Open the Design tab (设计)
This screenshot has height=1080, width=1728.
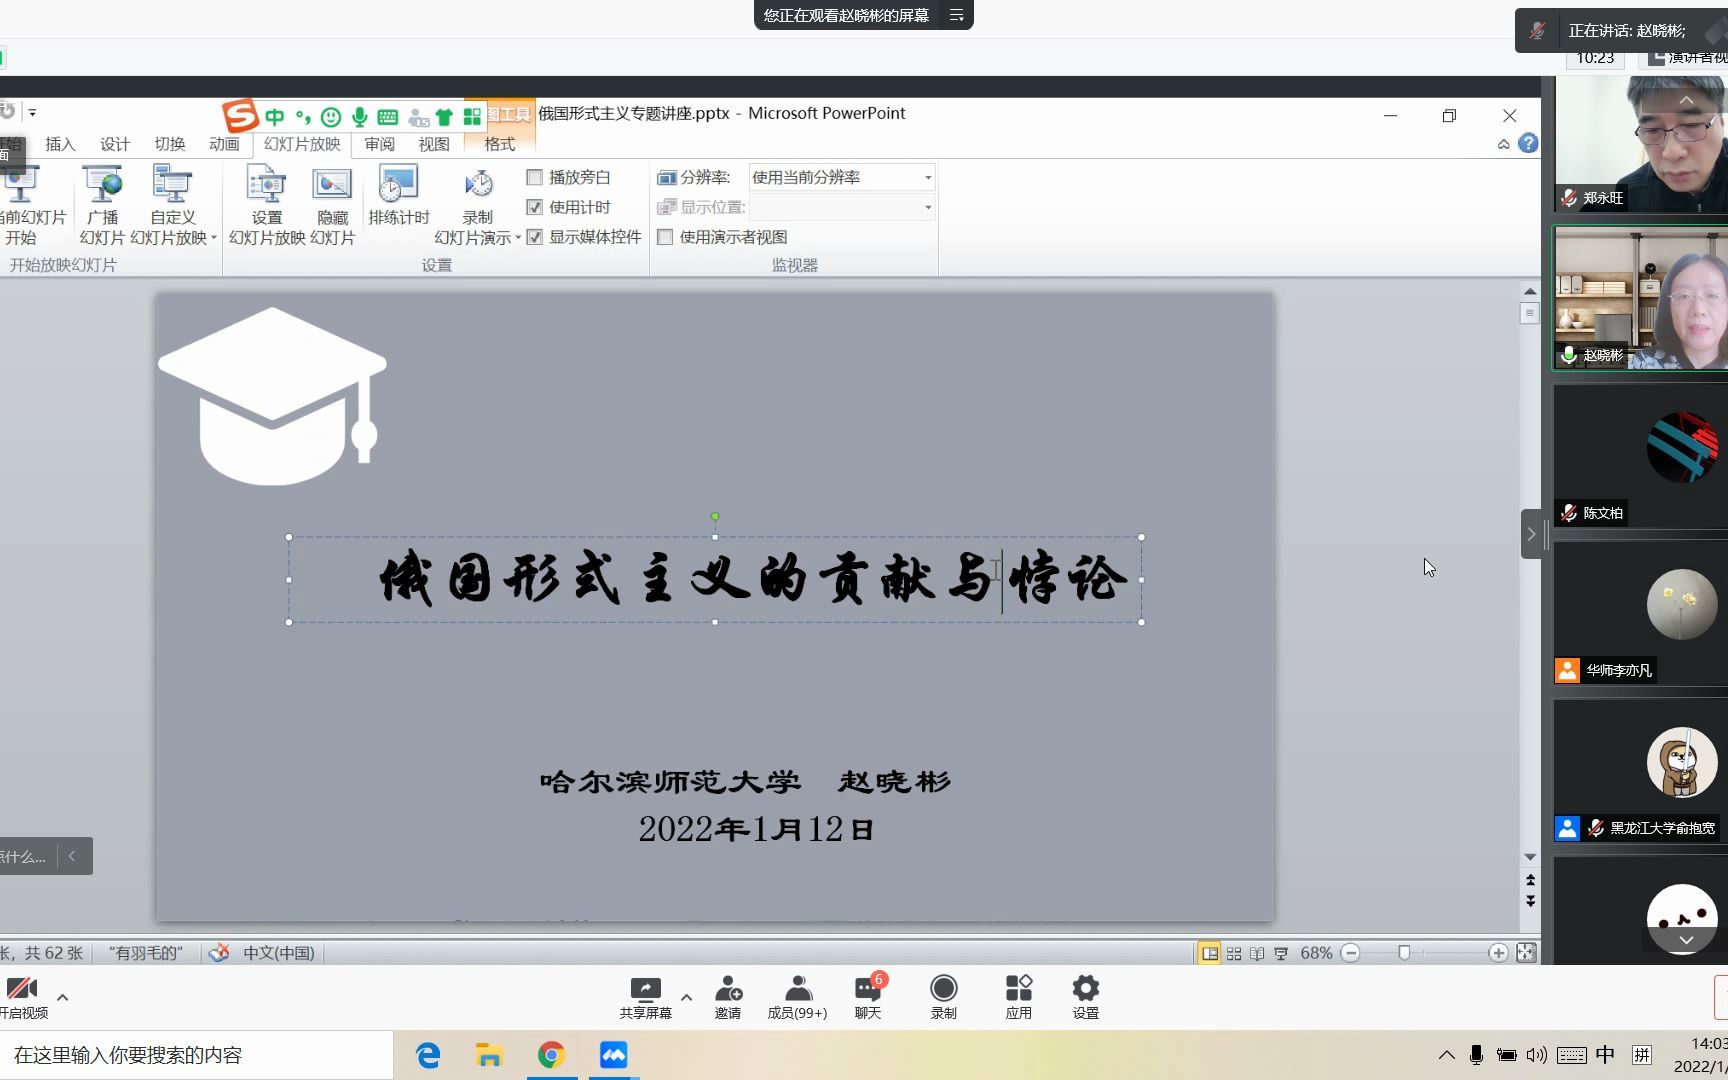[115, 144]
